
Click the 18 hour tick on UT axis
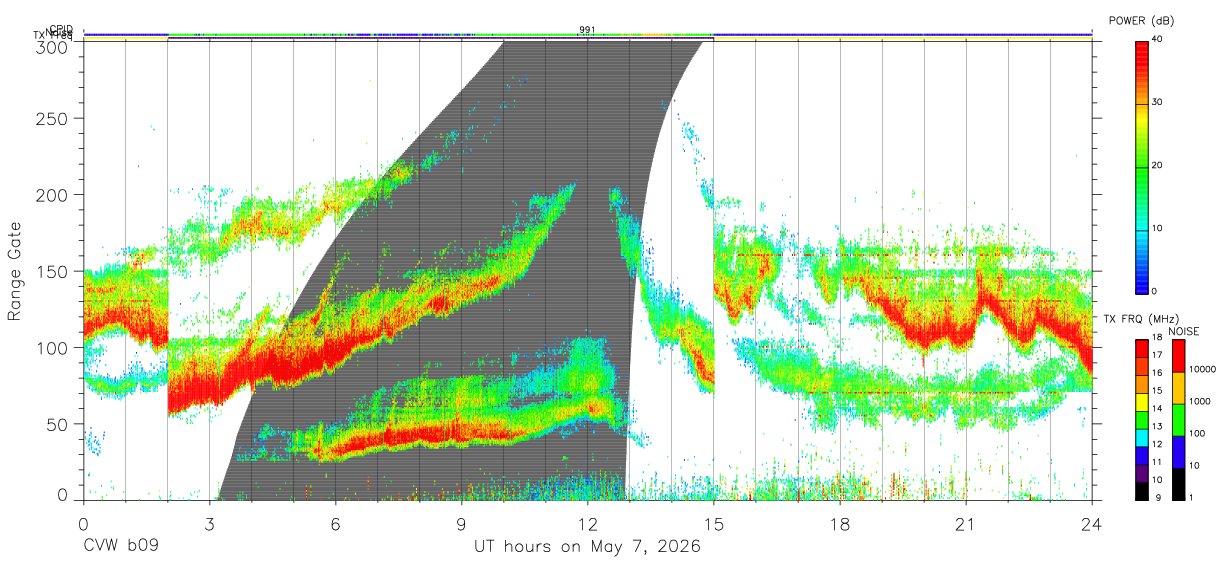click(839, 523)
